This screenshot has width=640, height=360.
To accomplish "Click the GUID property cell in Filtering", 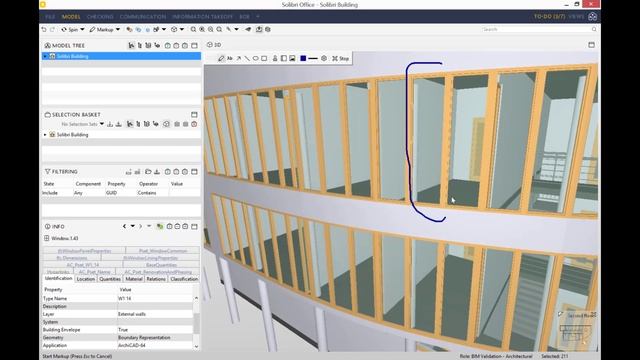I will click(121, 193).
